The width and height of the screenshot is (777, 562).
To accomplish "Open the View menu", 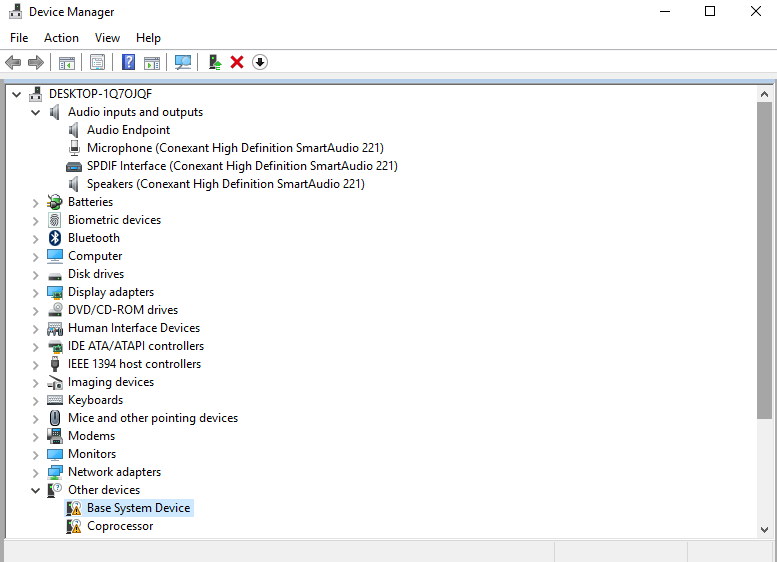I will coord(107,38).
